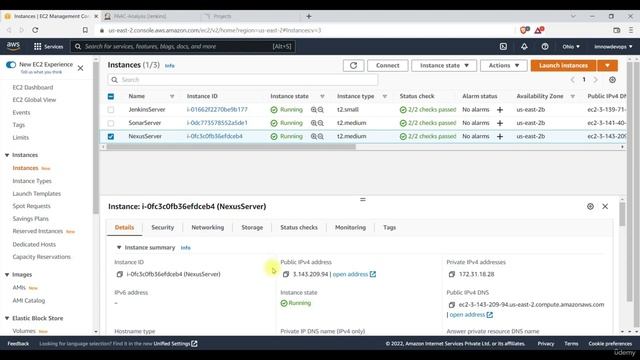Click the Connect button
640x360 pixels.
(388, 65)
